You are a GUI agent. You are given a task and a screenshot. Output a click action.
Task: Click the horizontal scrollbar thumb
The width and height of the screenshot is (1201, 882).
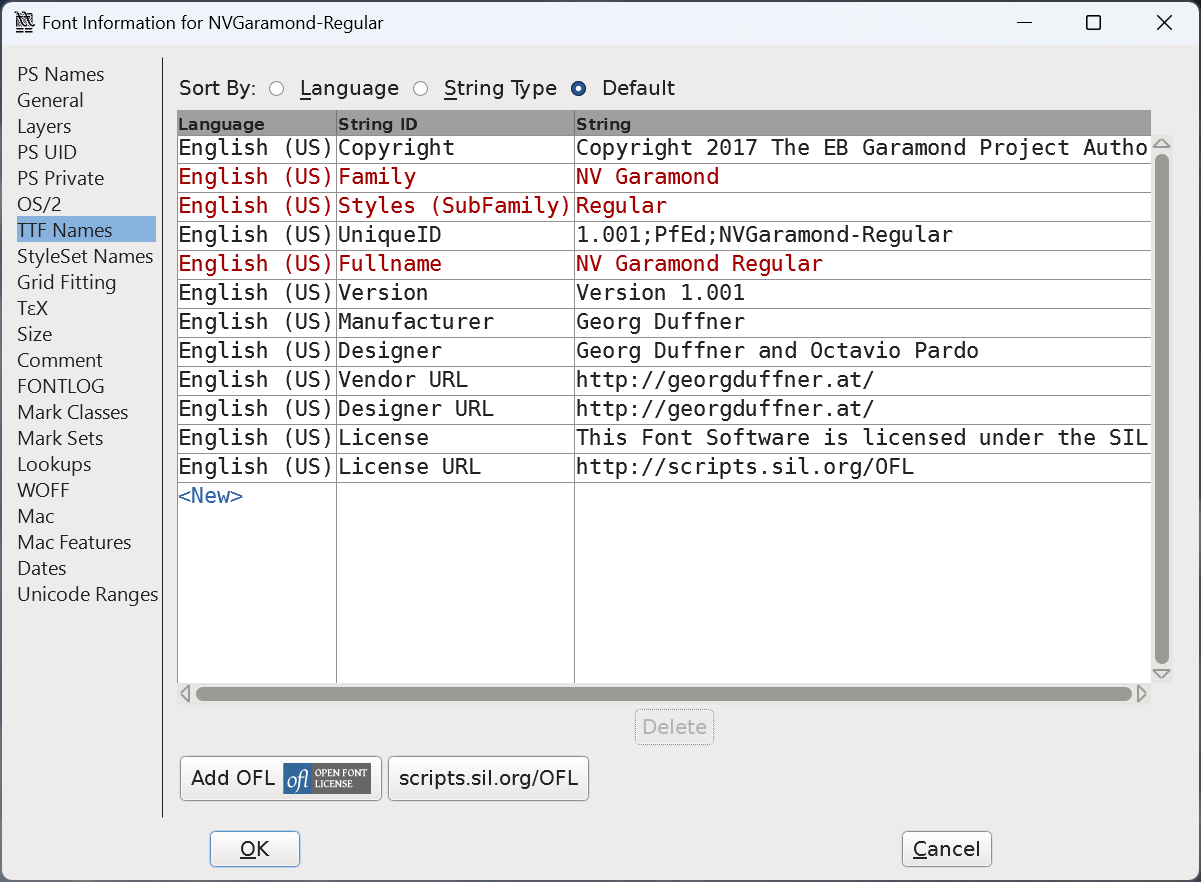pos(664,693)
